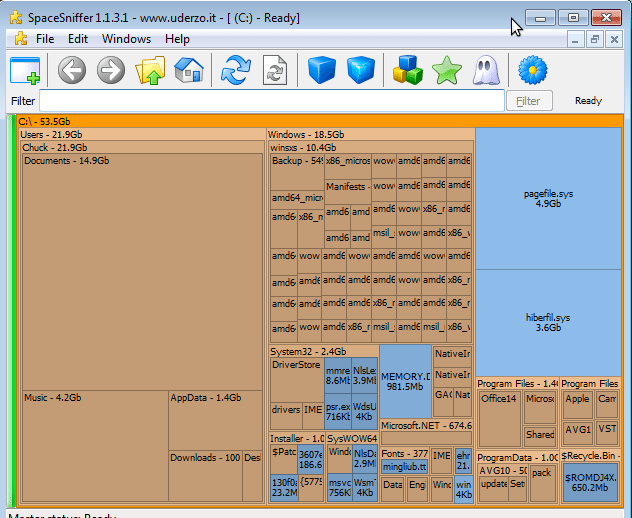
Task: Click the ProgramData - 1.0Gb header
Action: click(517, 458)
